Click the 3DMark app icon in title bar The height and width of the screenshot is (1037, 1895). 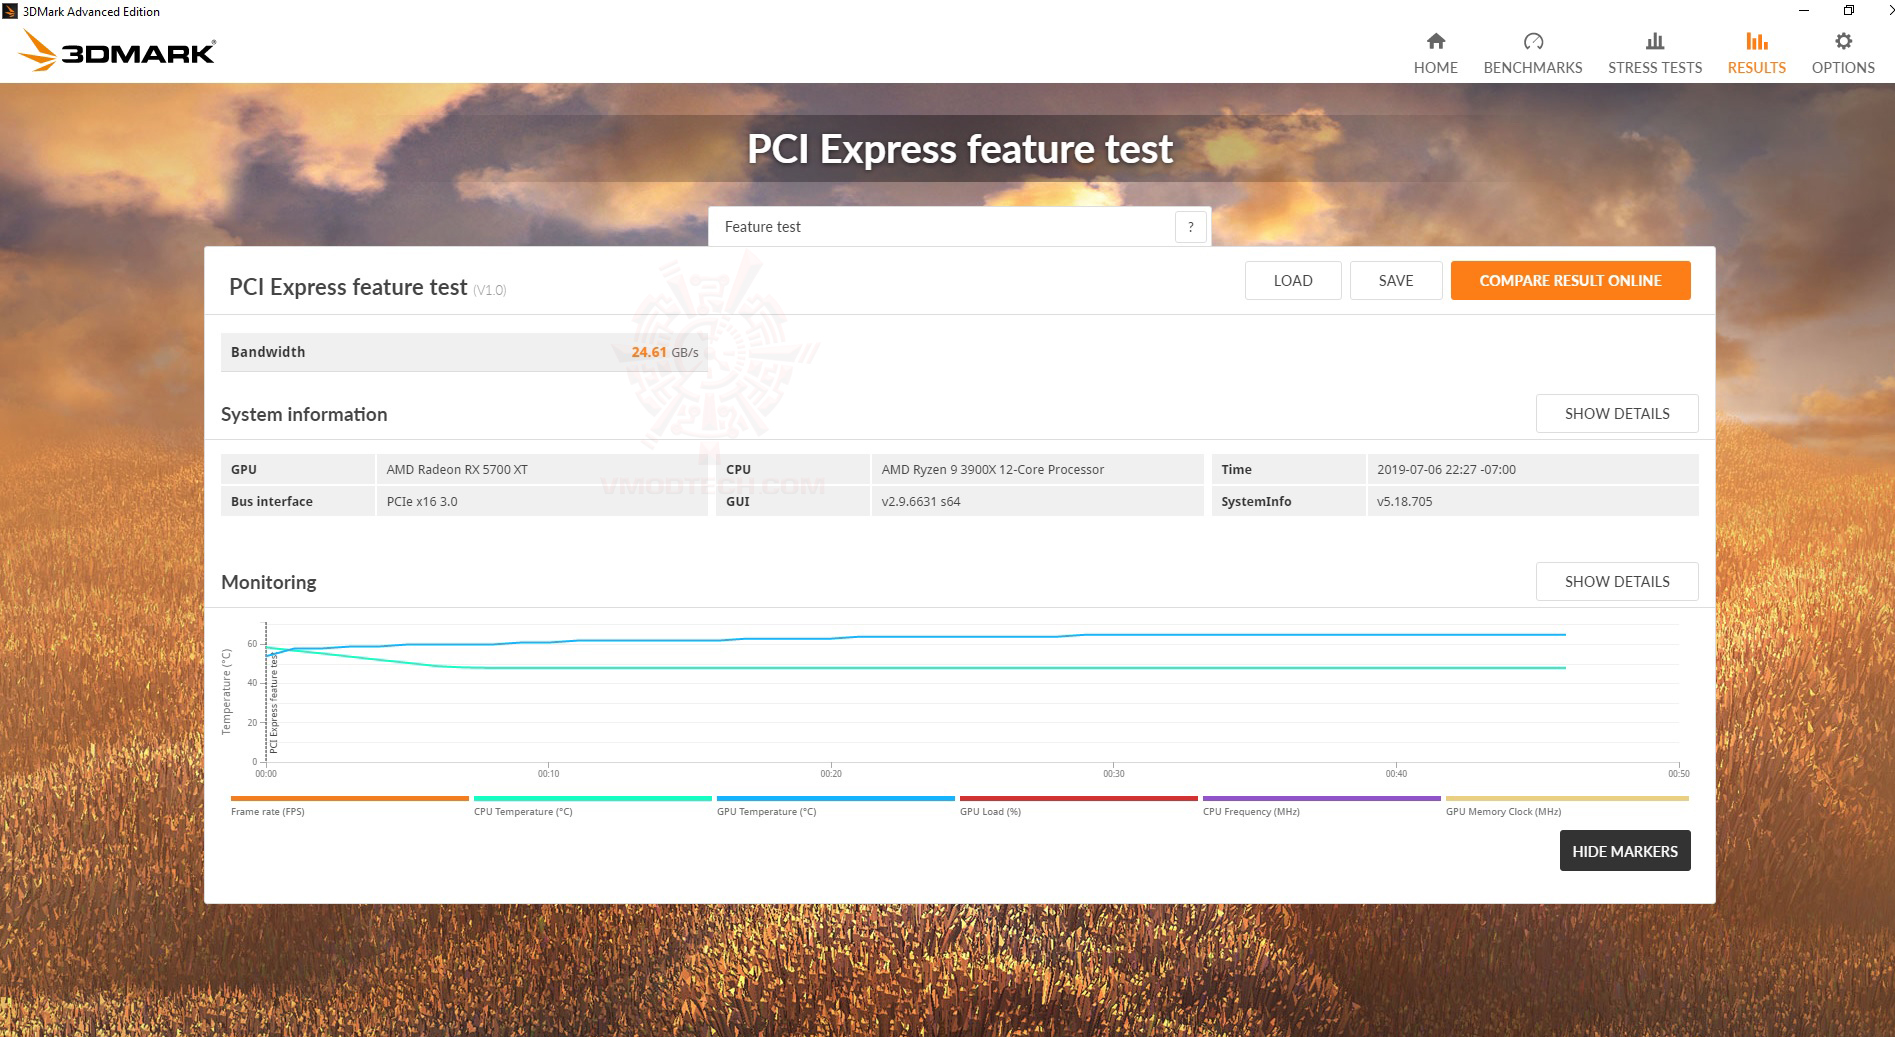click(10, 11)
